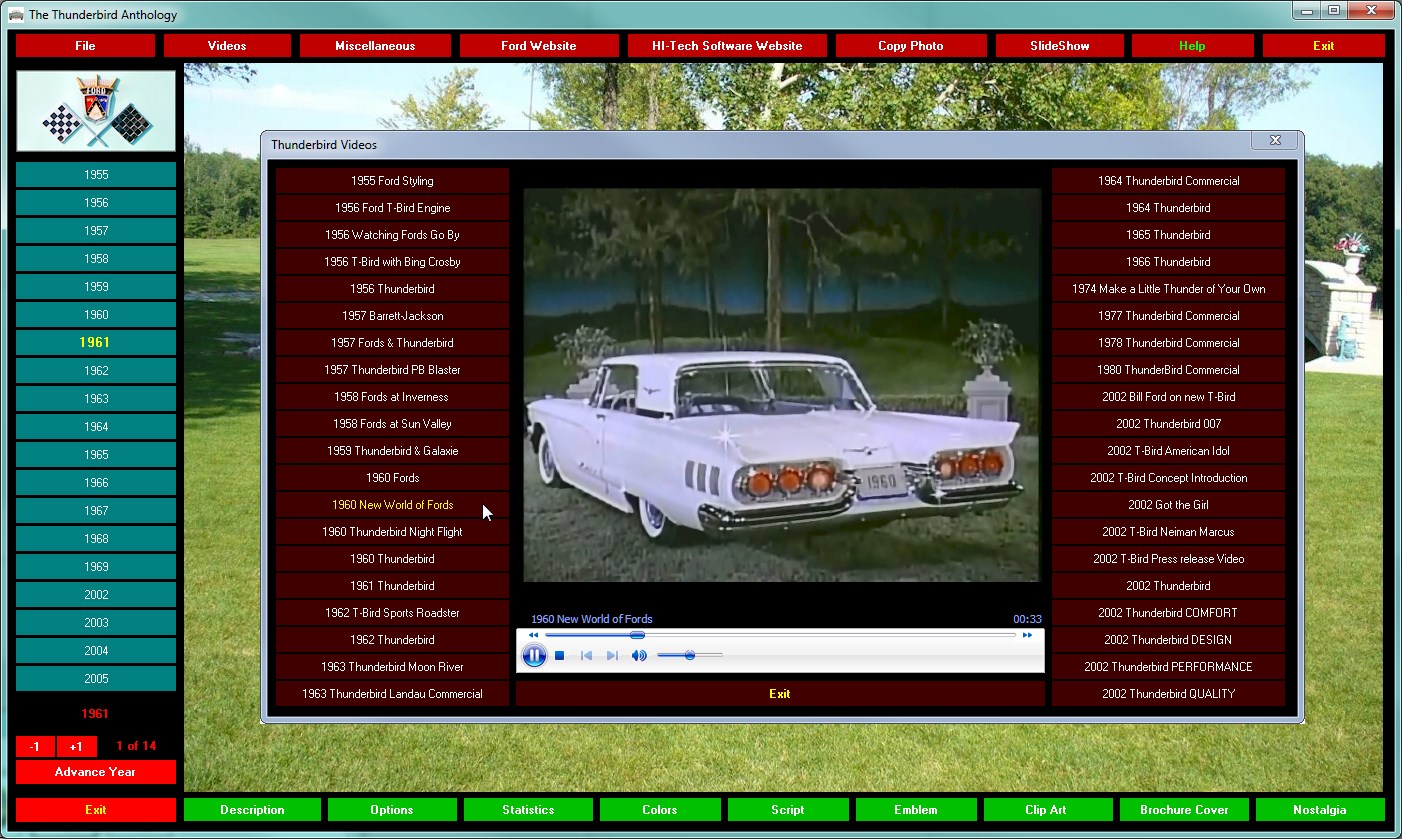1402x839 pixels.
Task: Mute the video player sound
Action: [x=639, y=656]
